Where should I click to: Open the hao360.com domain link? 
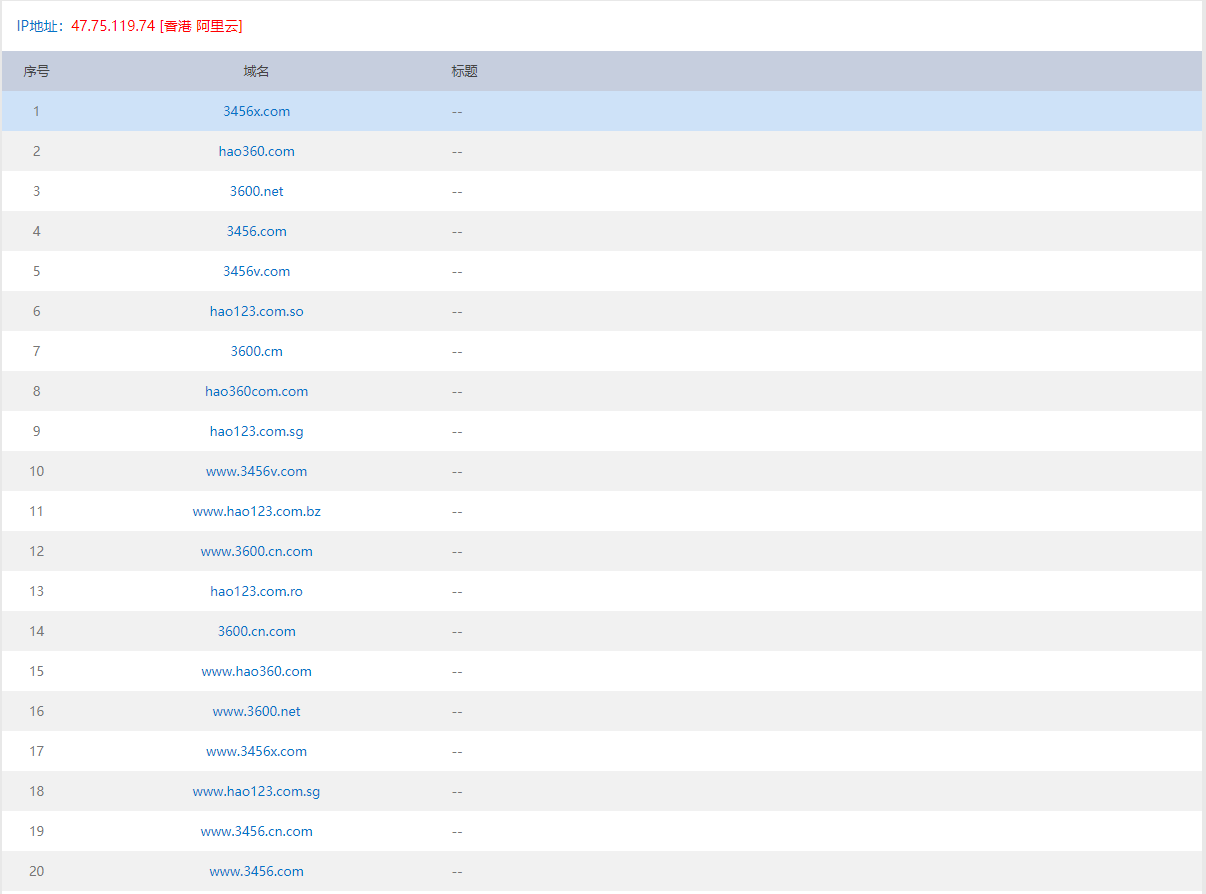point(256,151)
